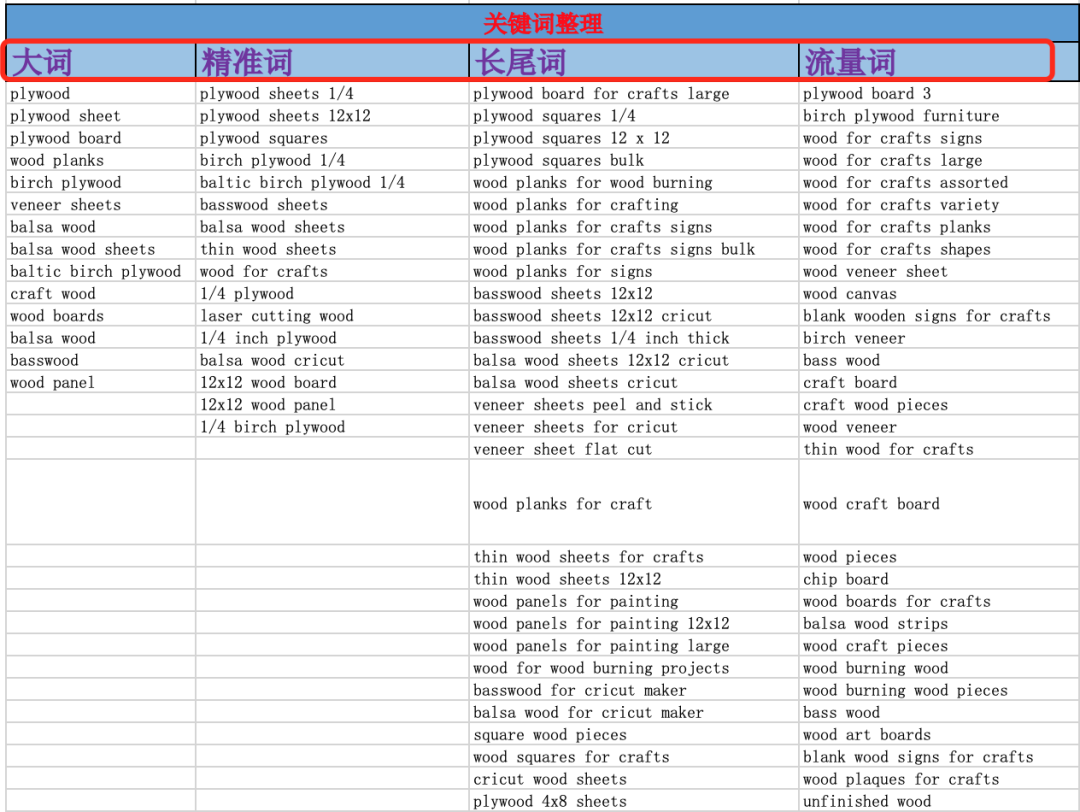Viewport: 1080px width, 812px height.
Task: Click the cell 'wood canvas'
Action: point(939,293)
